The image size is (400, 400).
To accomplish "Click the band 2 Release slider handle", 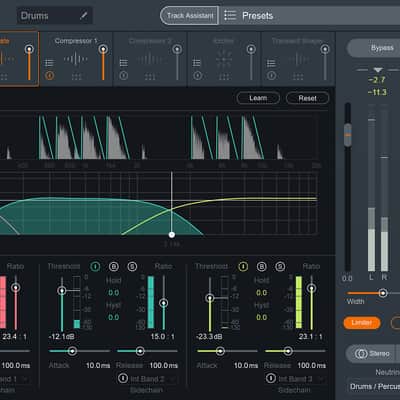I will point(140,351).
